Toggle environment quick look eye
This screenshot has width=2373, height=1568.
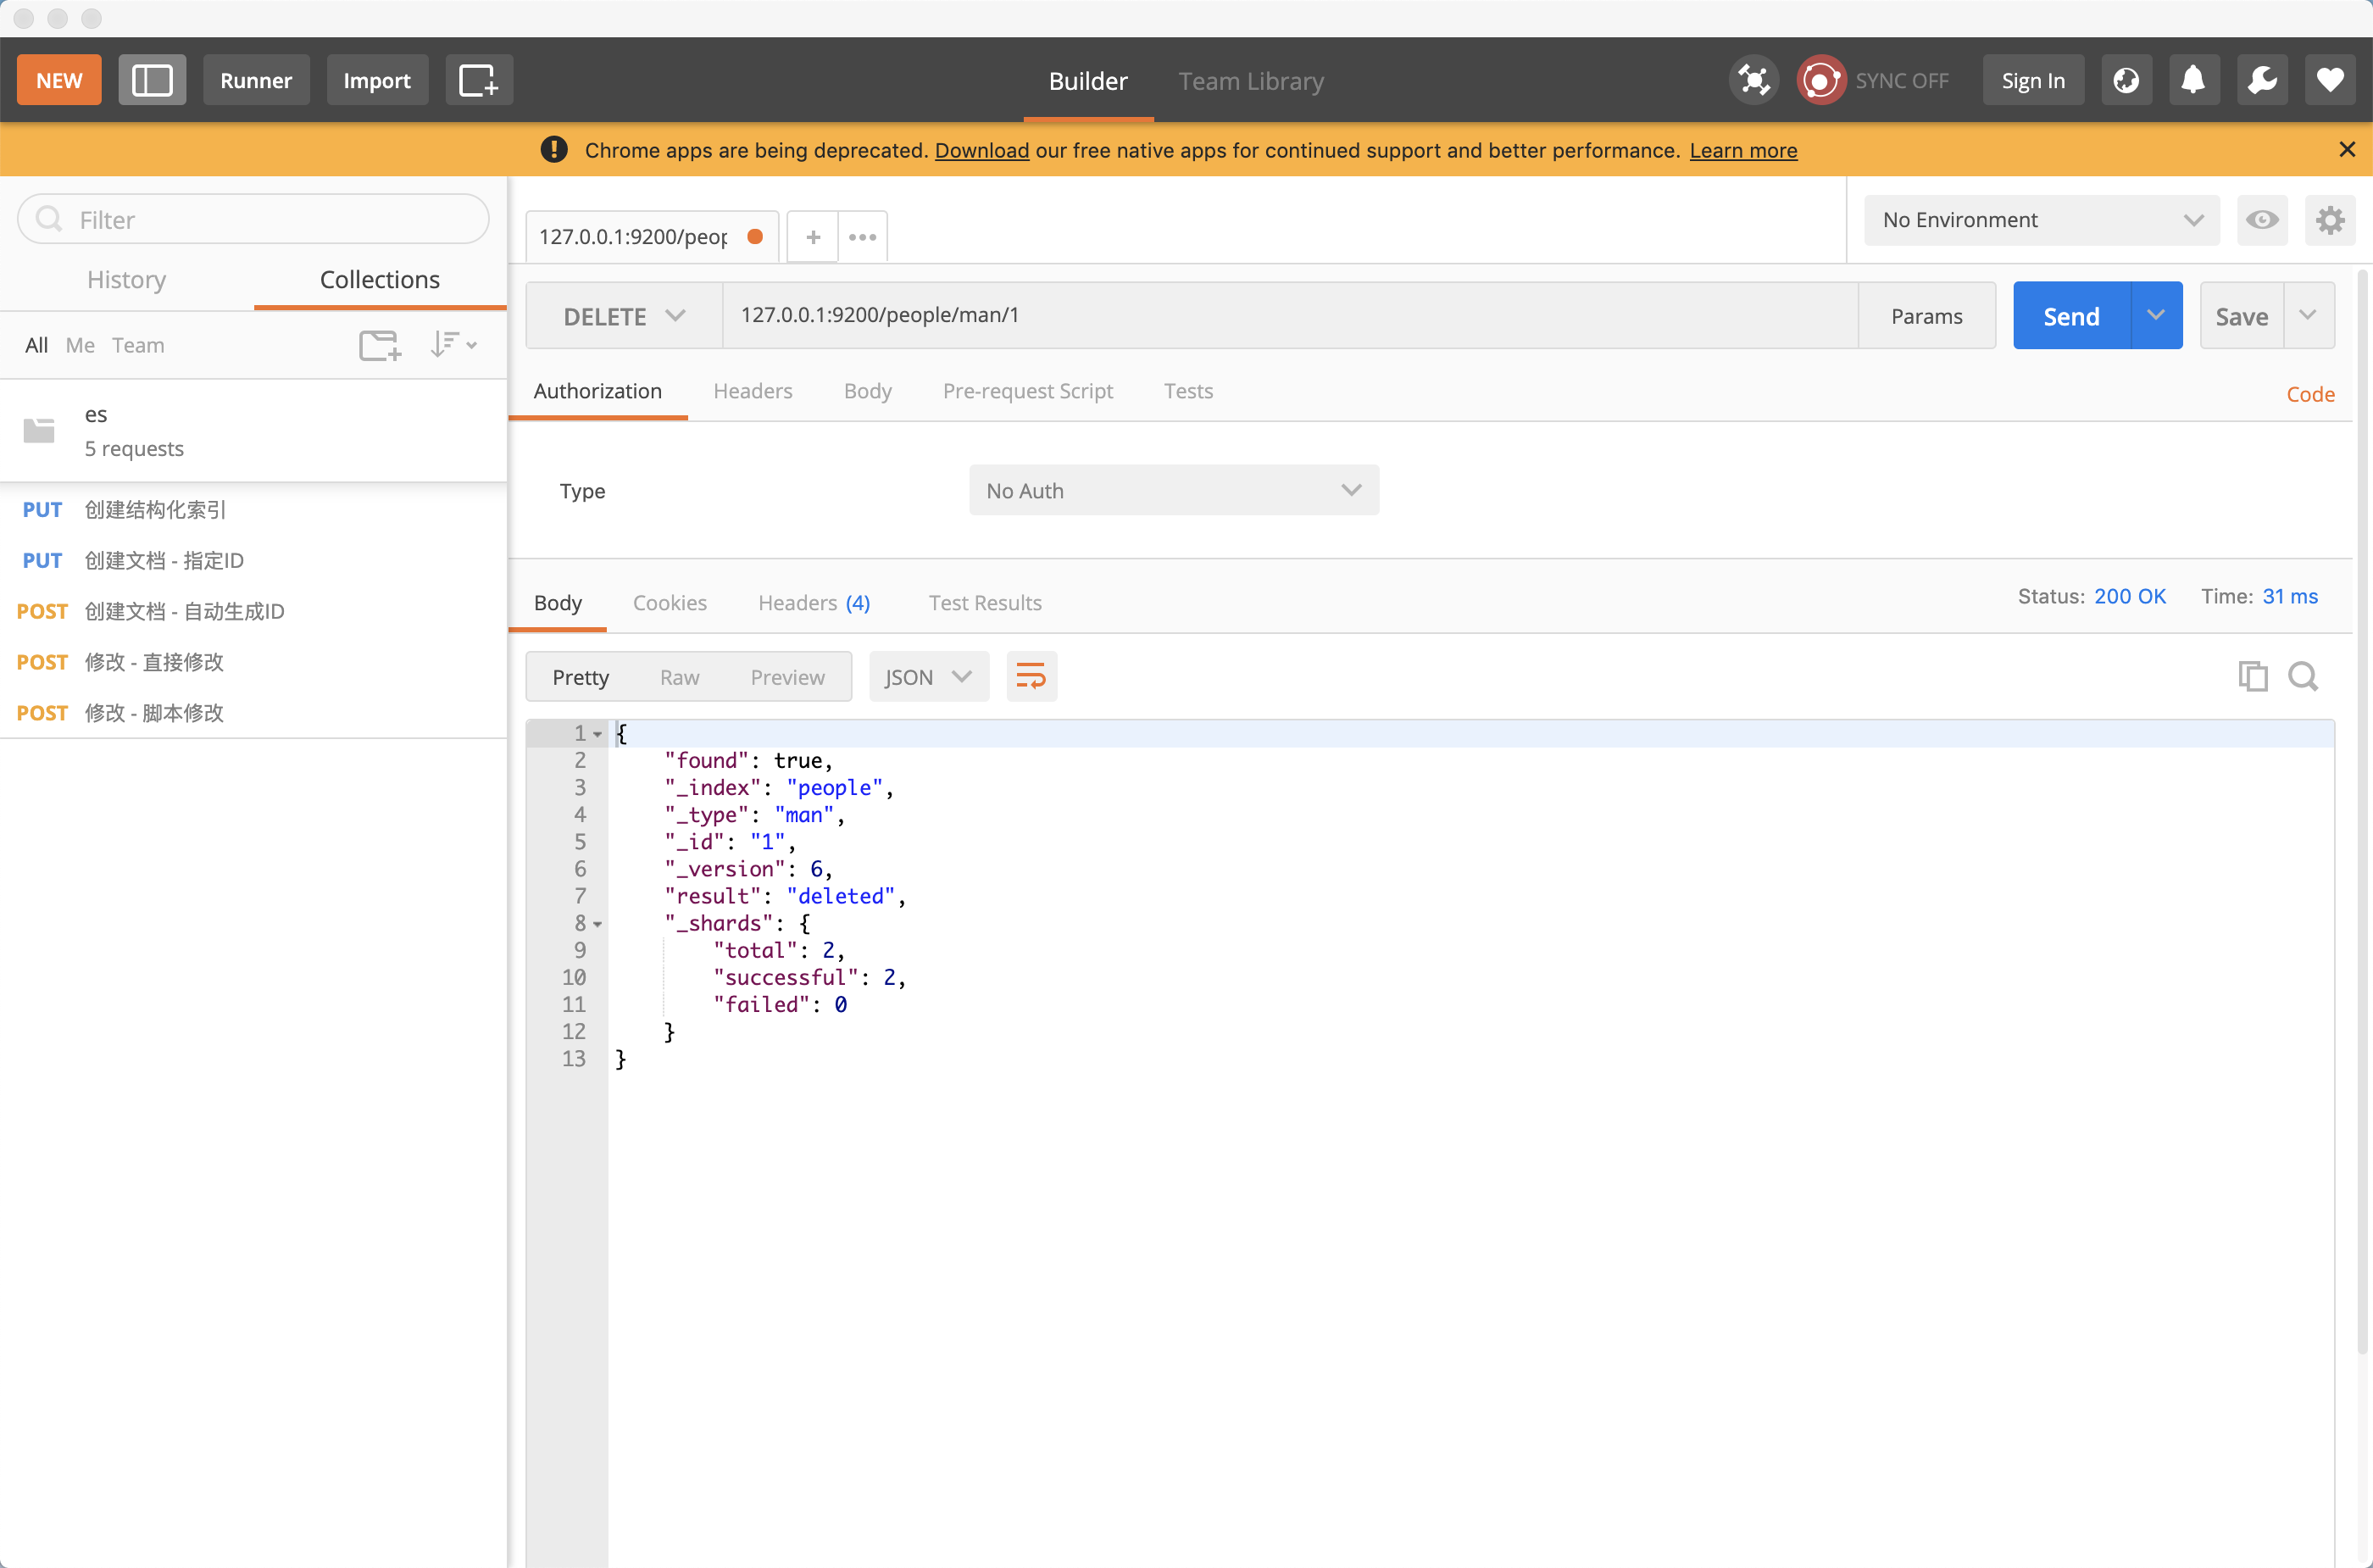pyautogui.click(x=2262, y=220)
